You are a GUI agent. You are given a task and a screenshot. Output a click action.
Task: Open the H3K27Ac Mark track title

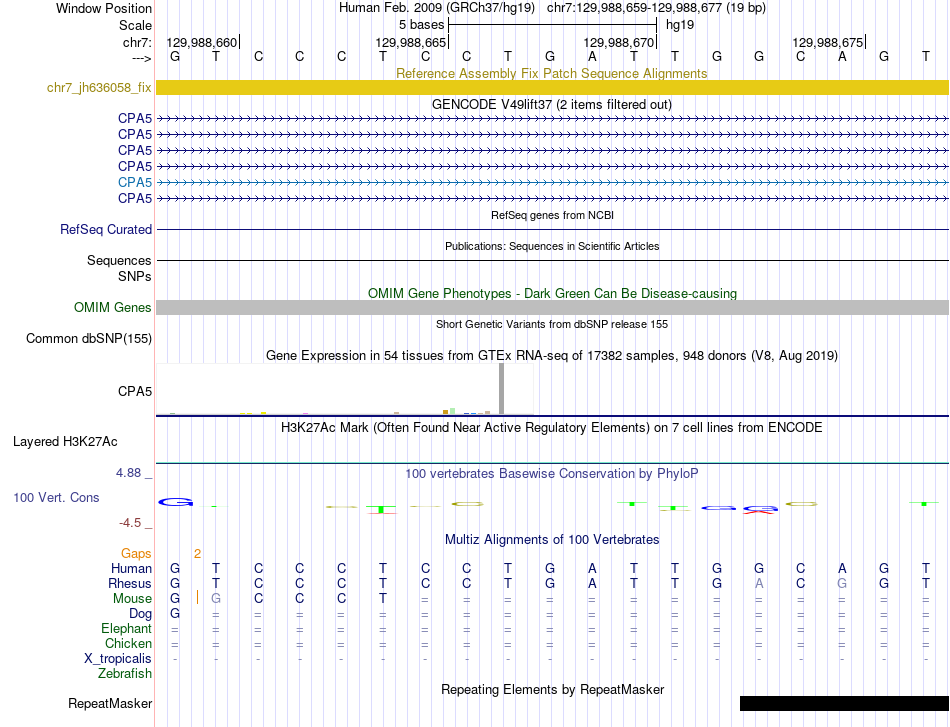click(551, 428)
